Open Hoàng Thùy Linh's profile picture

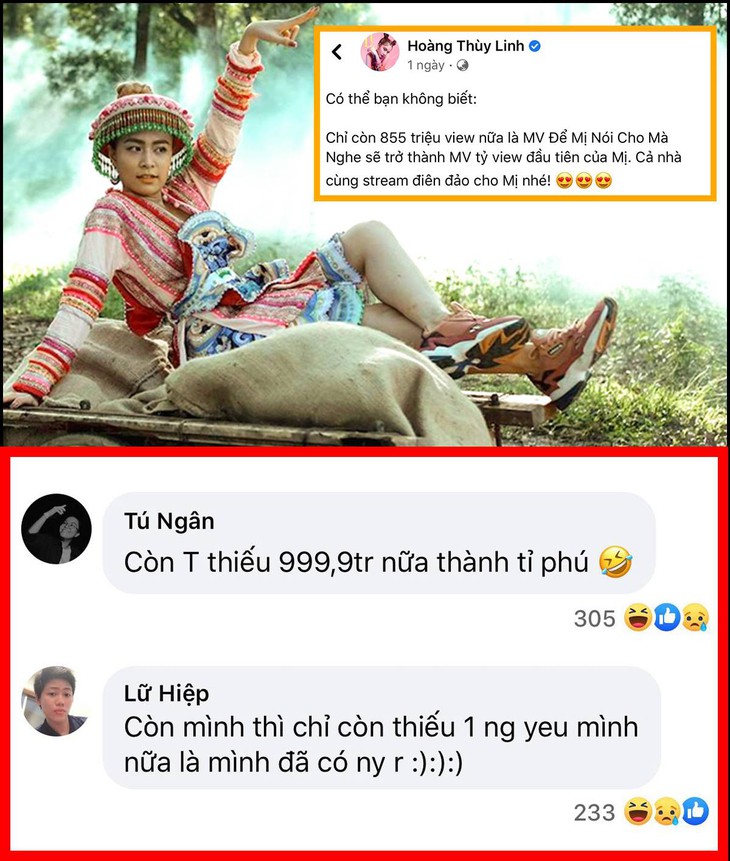pos(380,52)
